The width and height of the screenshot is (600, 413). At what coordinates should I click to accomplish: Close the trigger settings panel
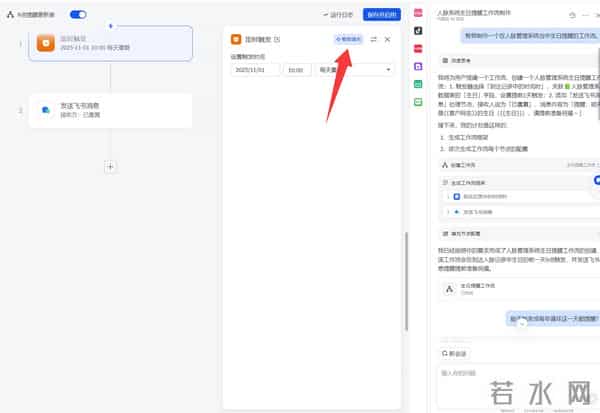click(x=387, y=39)
